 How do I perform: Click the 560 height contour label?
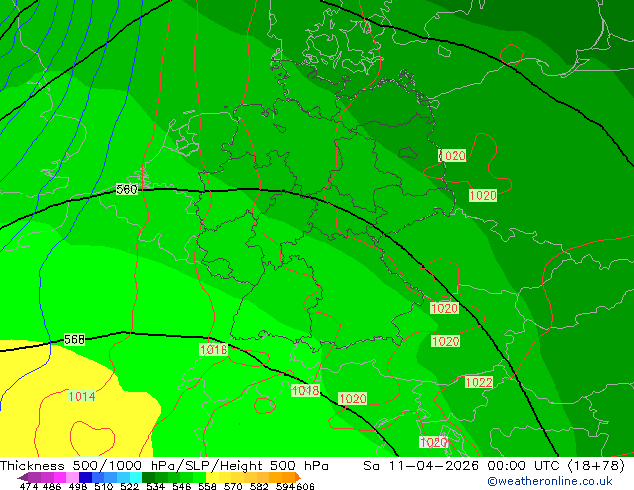click(x=127, y=189)
